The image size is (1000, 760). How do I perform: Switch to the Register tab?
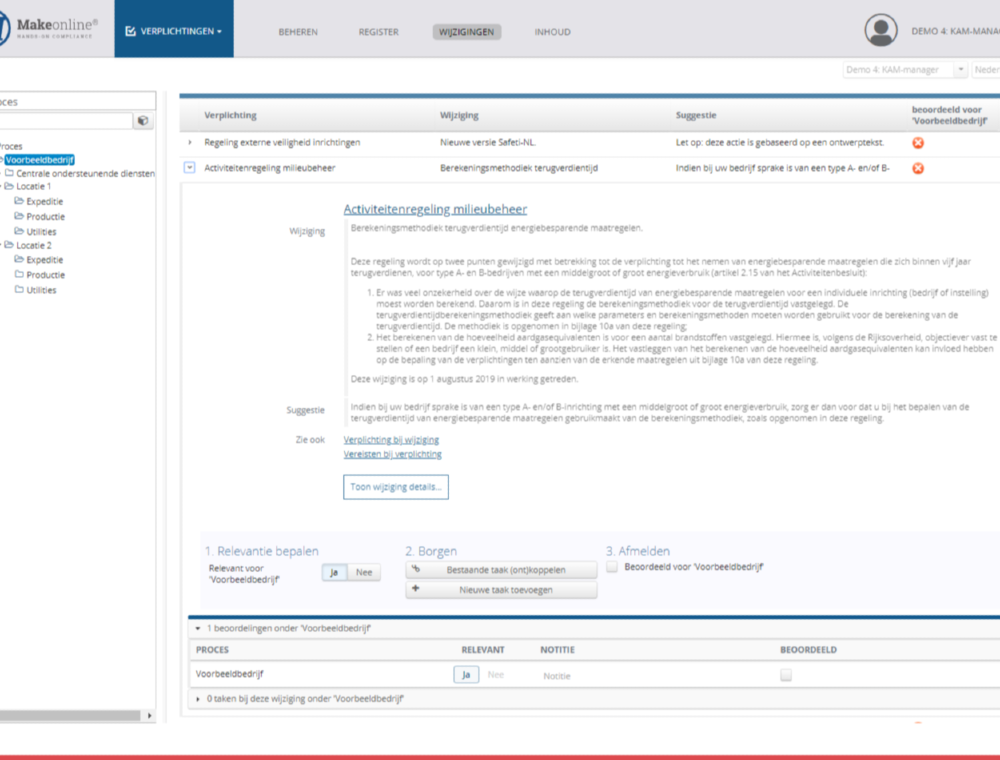point(378,32)
